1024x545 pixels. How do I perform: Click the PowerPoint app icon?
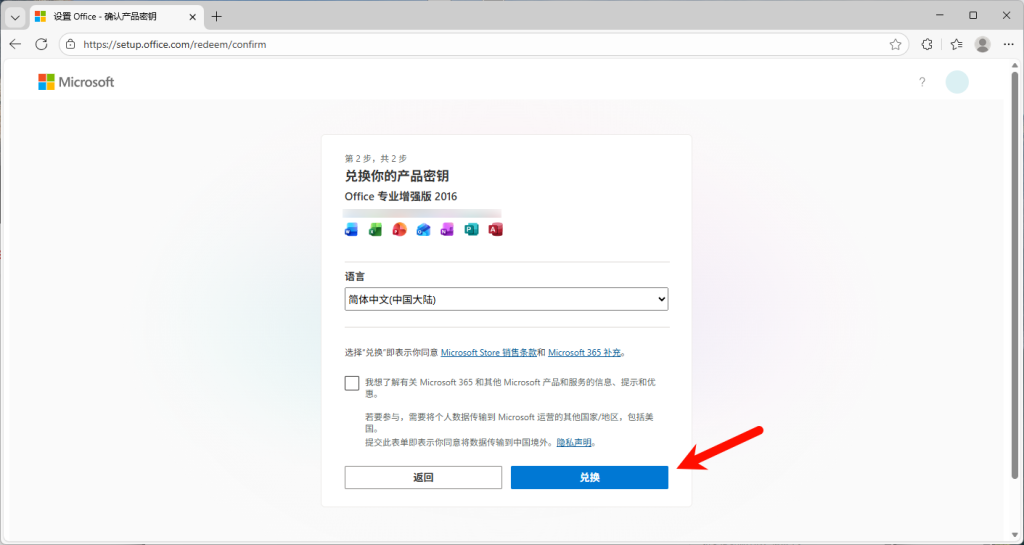point(400,229)
